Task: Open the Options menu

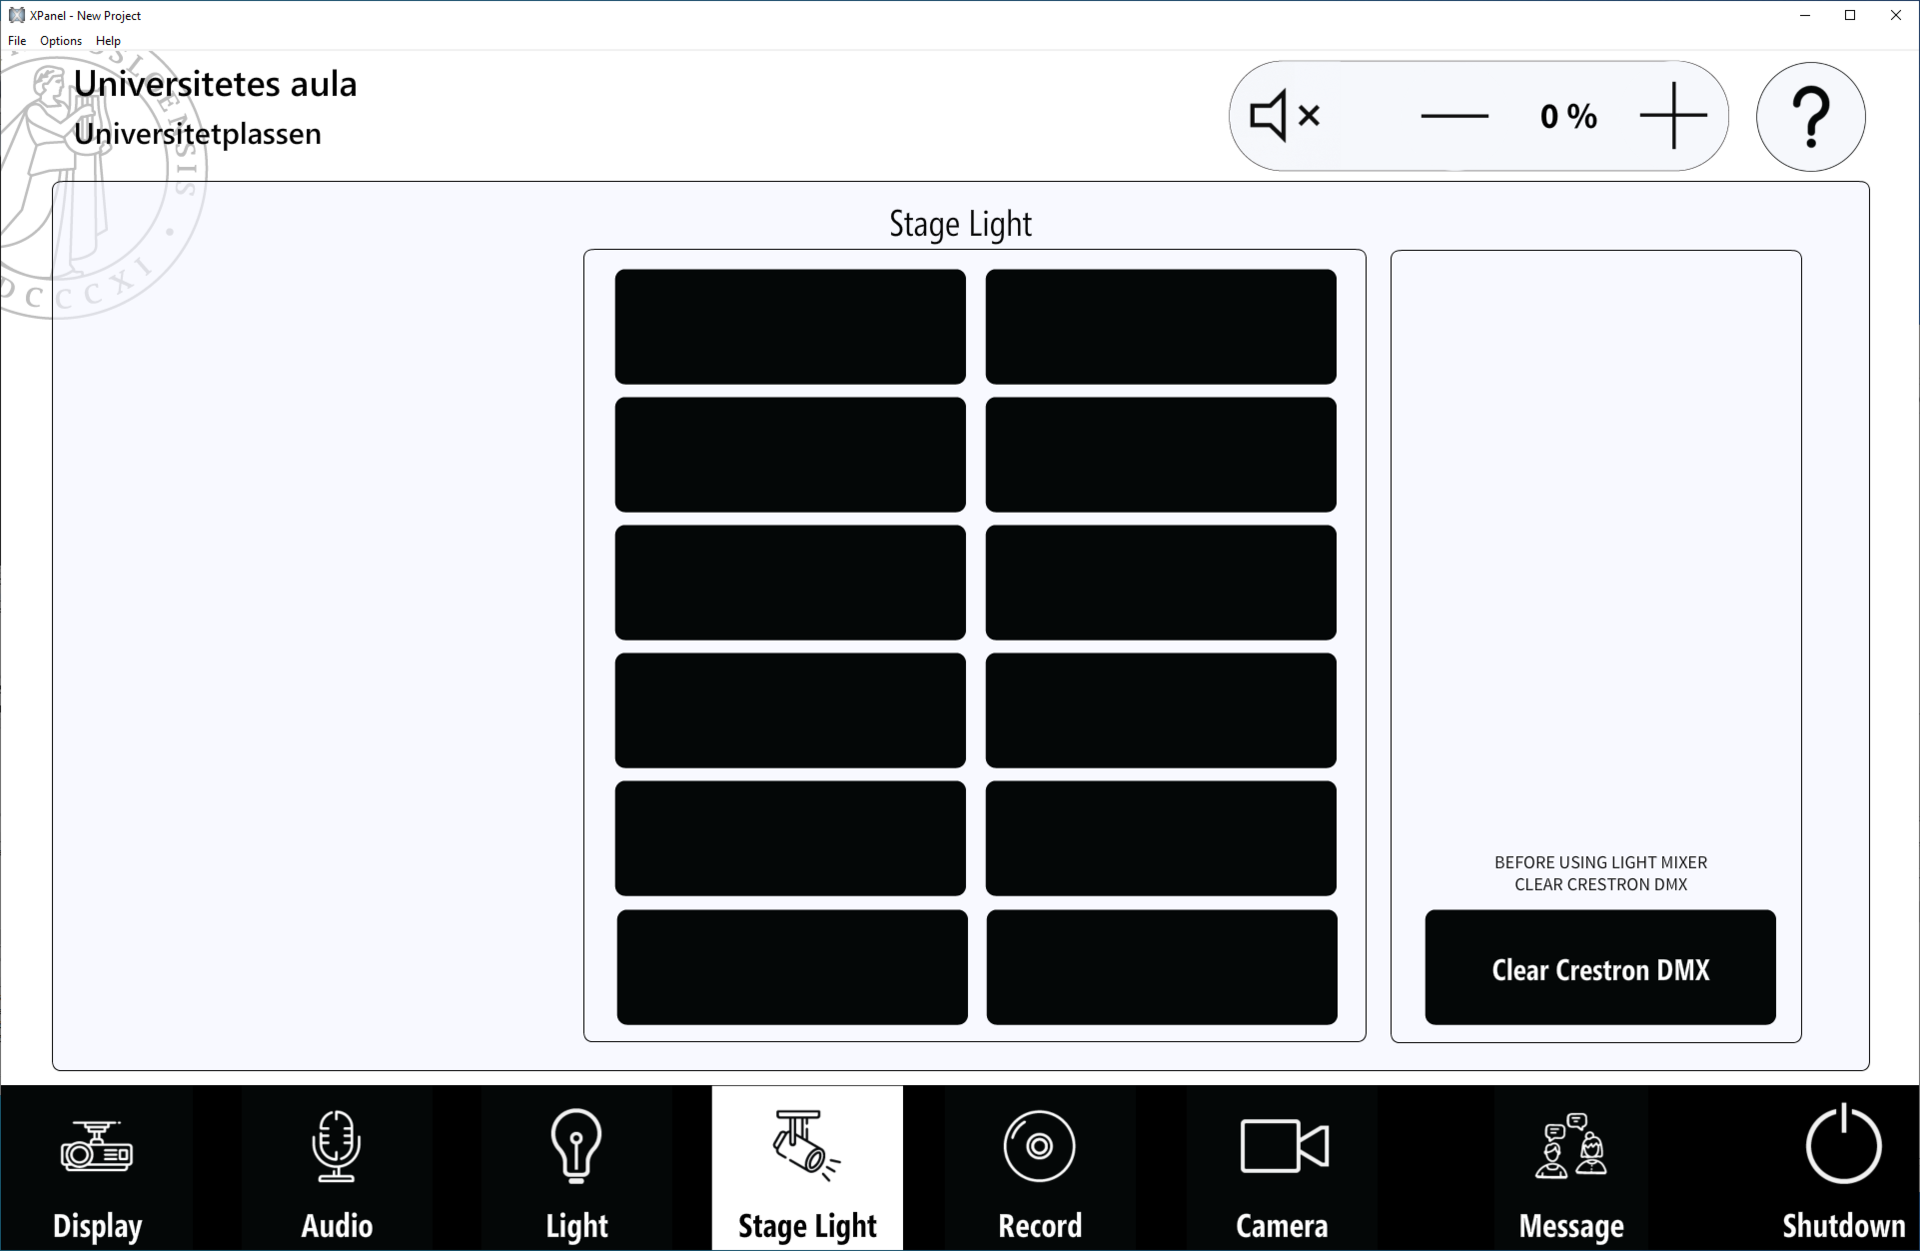Action: 61,41
